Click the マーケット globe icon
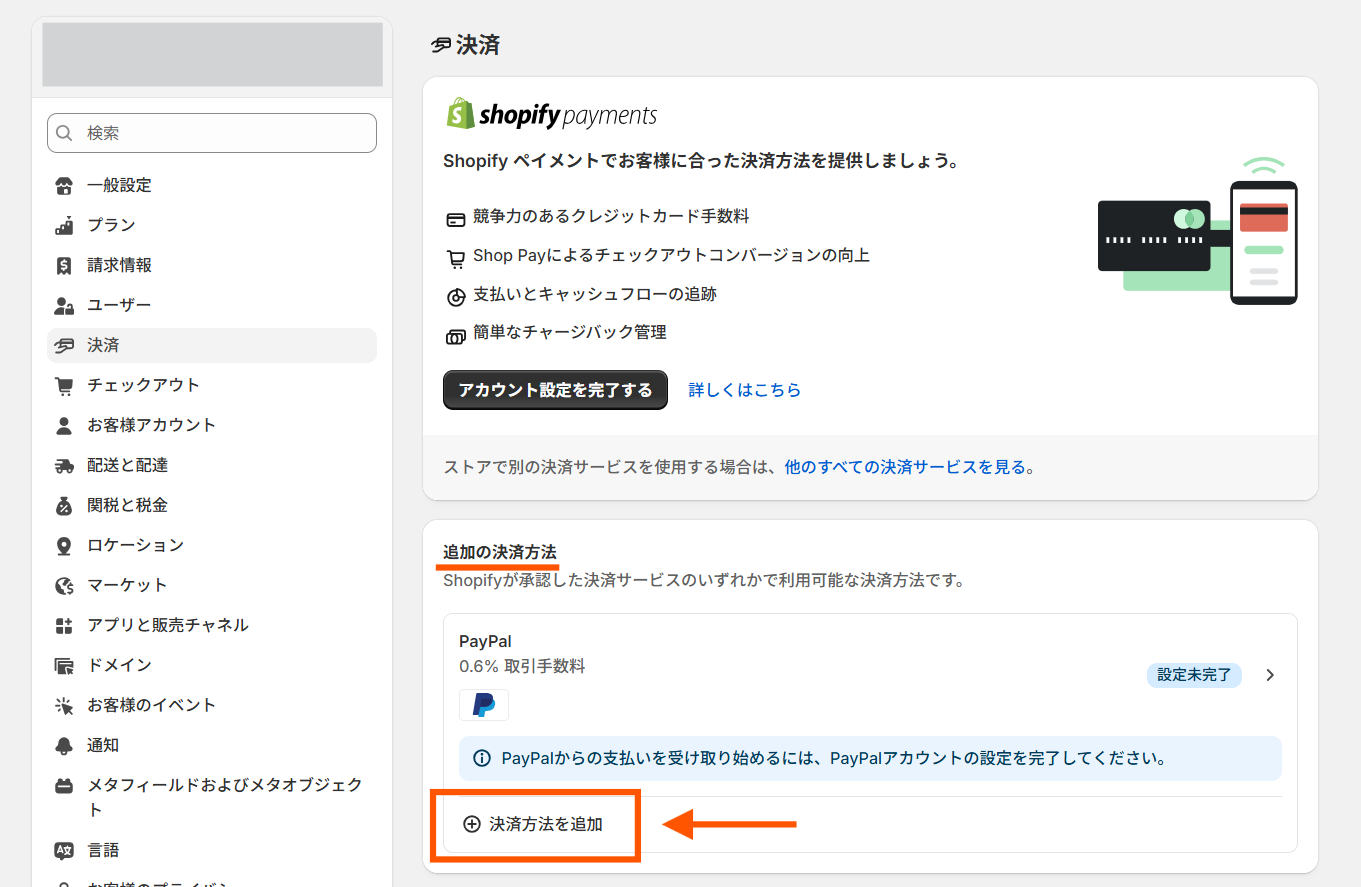The image size is (1361, 887). coord(64,585)
